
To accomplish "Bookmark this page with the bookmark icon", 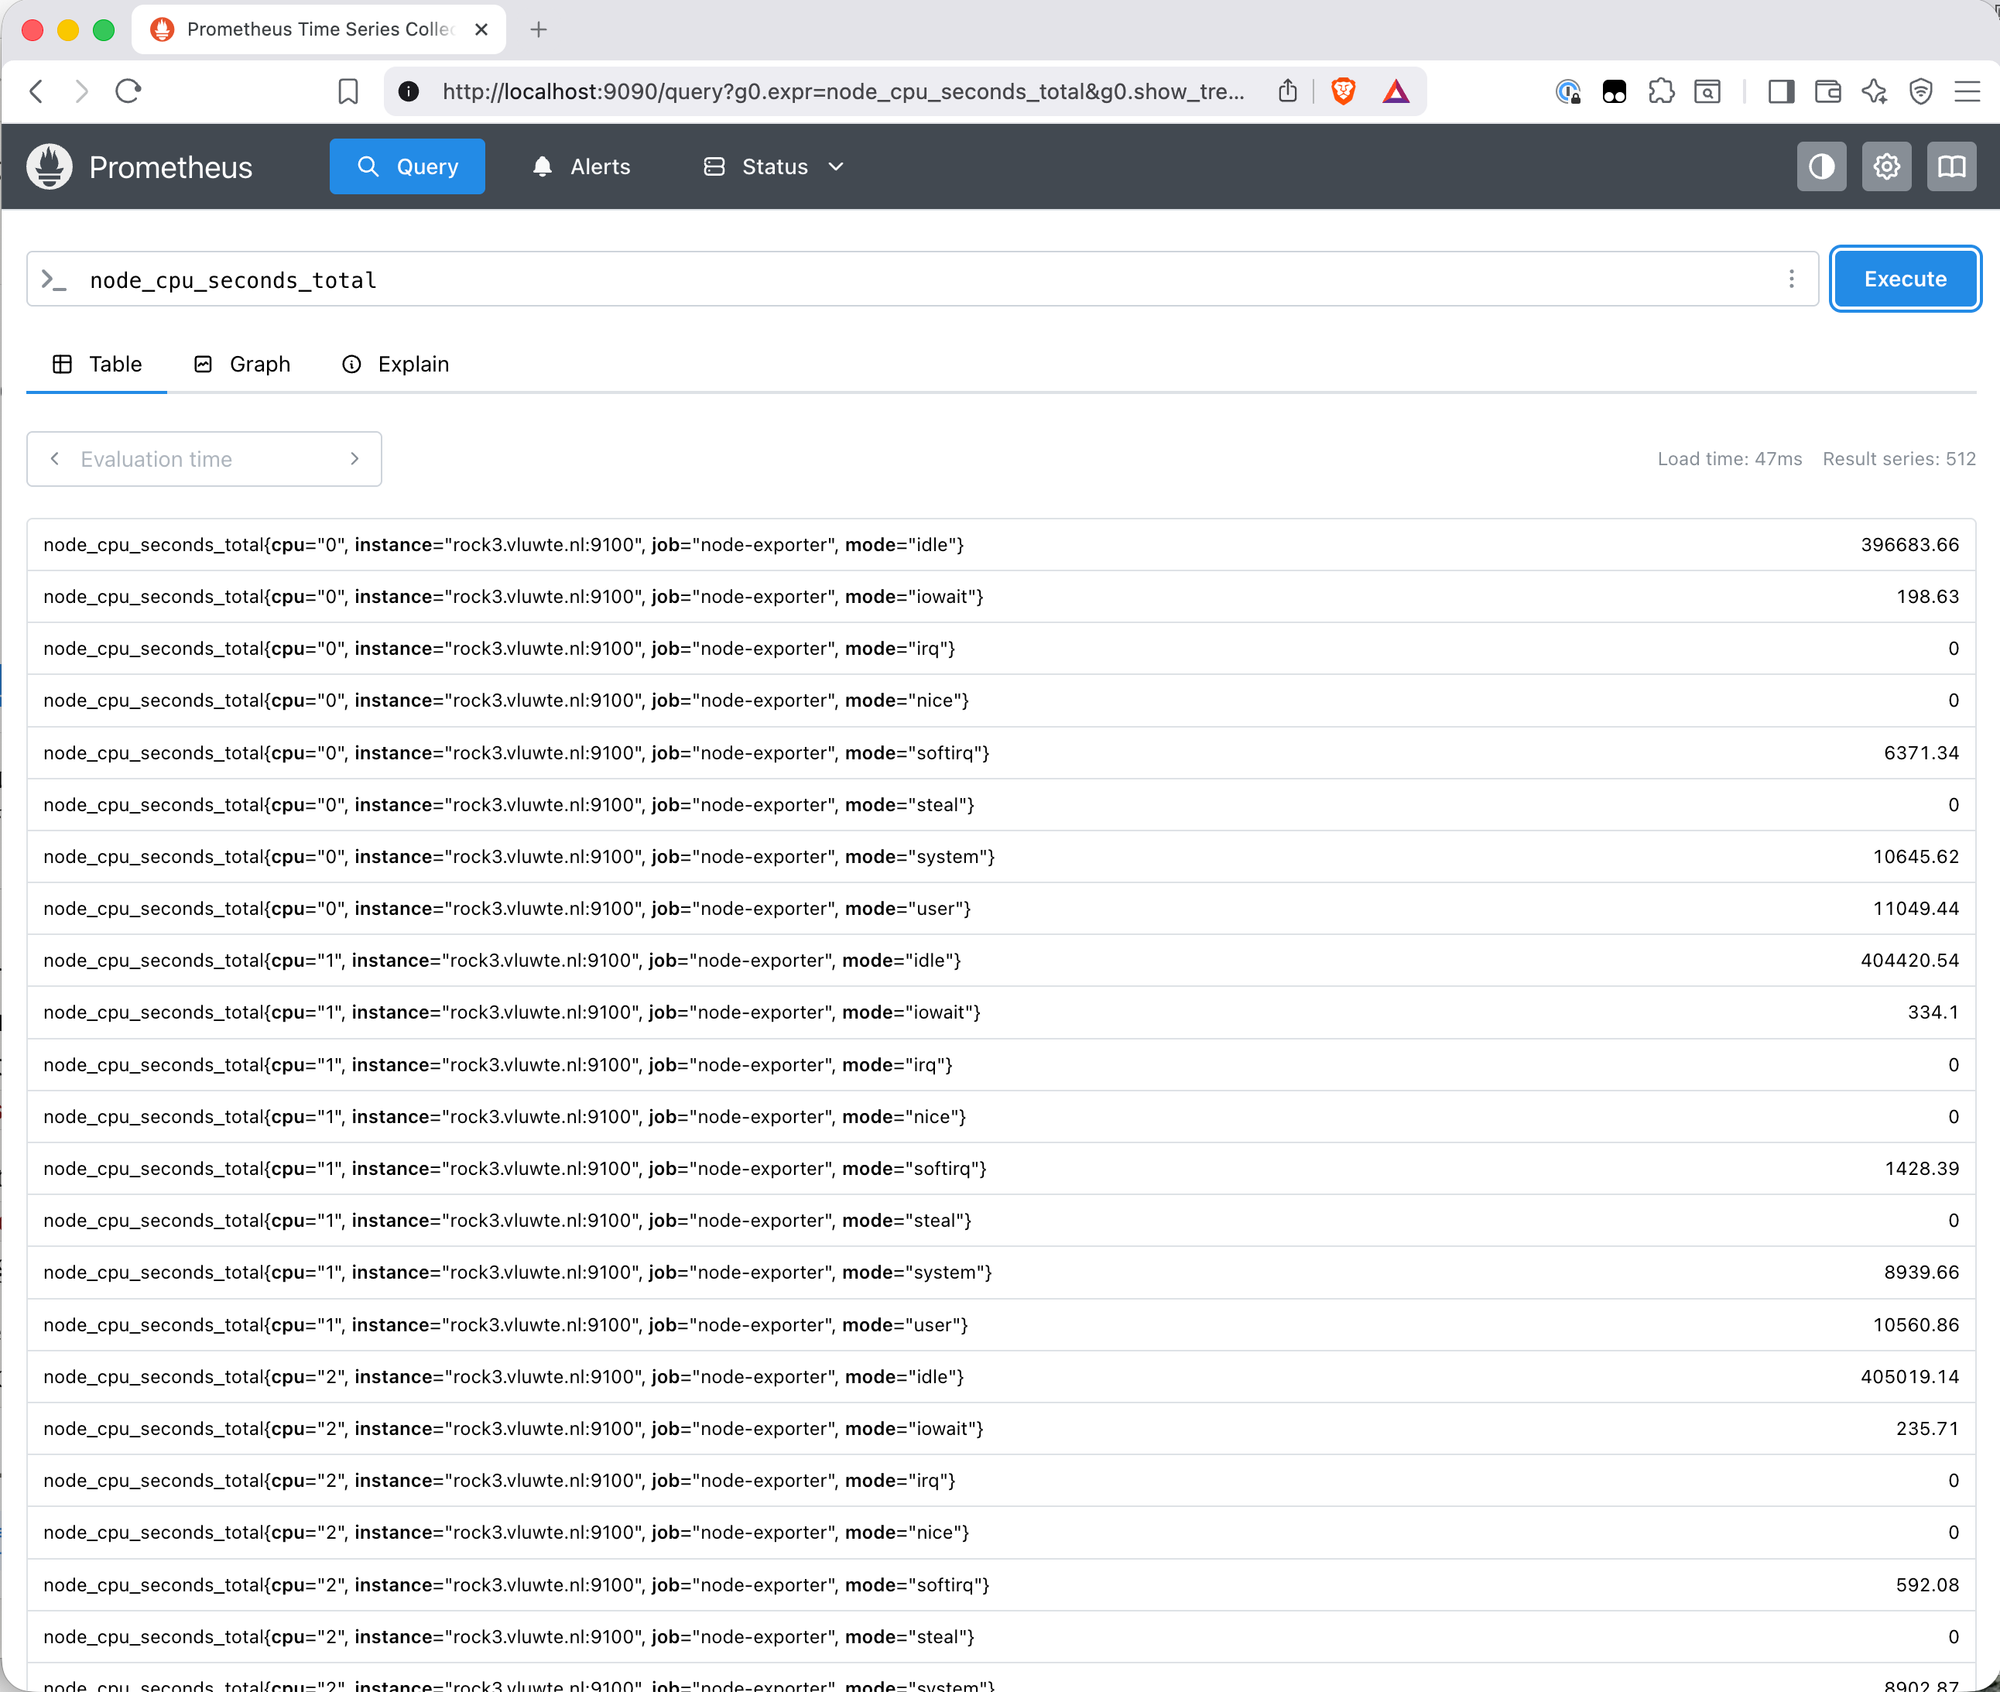I will pos(348,92).
